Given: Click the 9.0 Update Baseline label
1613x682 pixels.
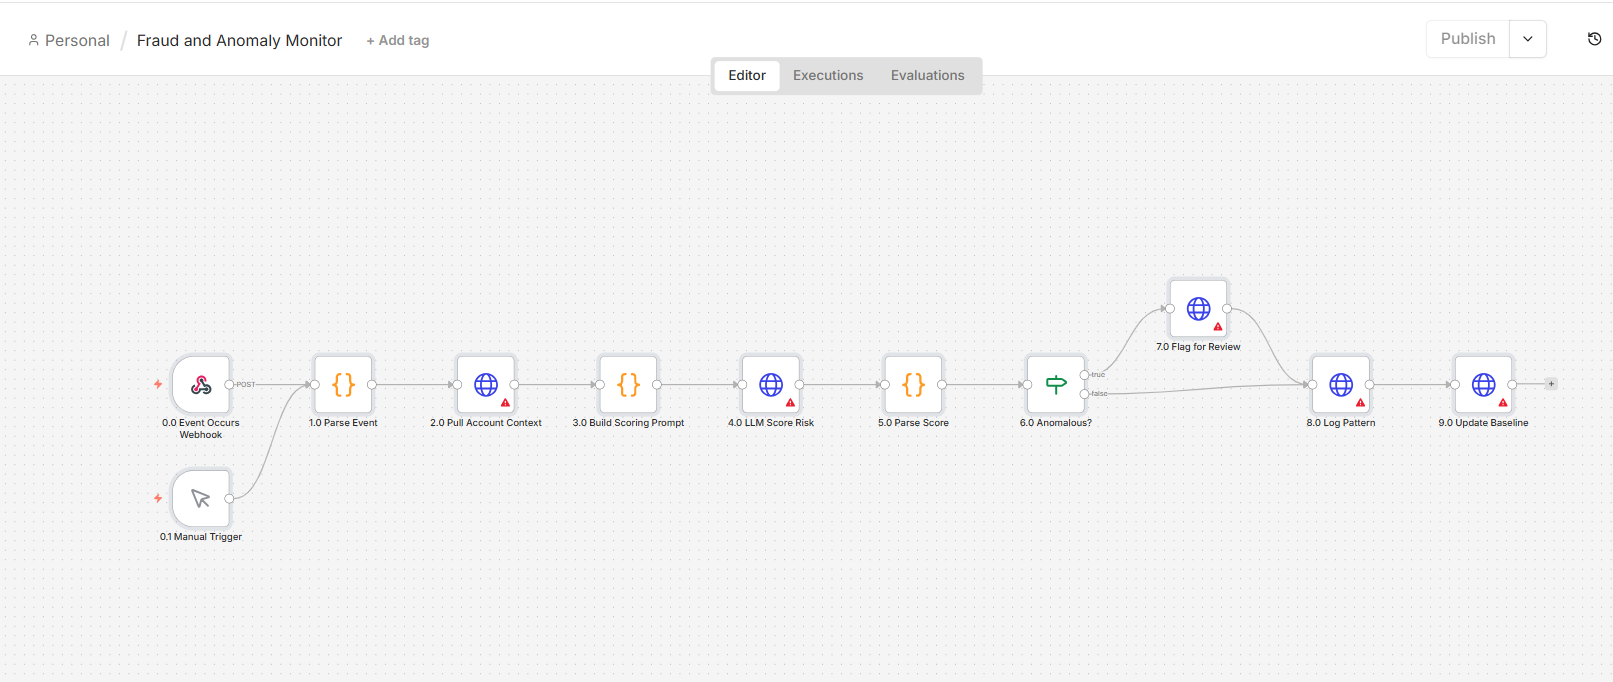Looking at the screenshot, I should 1484,423.
